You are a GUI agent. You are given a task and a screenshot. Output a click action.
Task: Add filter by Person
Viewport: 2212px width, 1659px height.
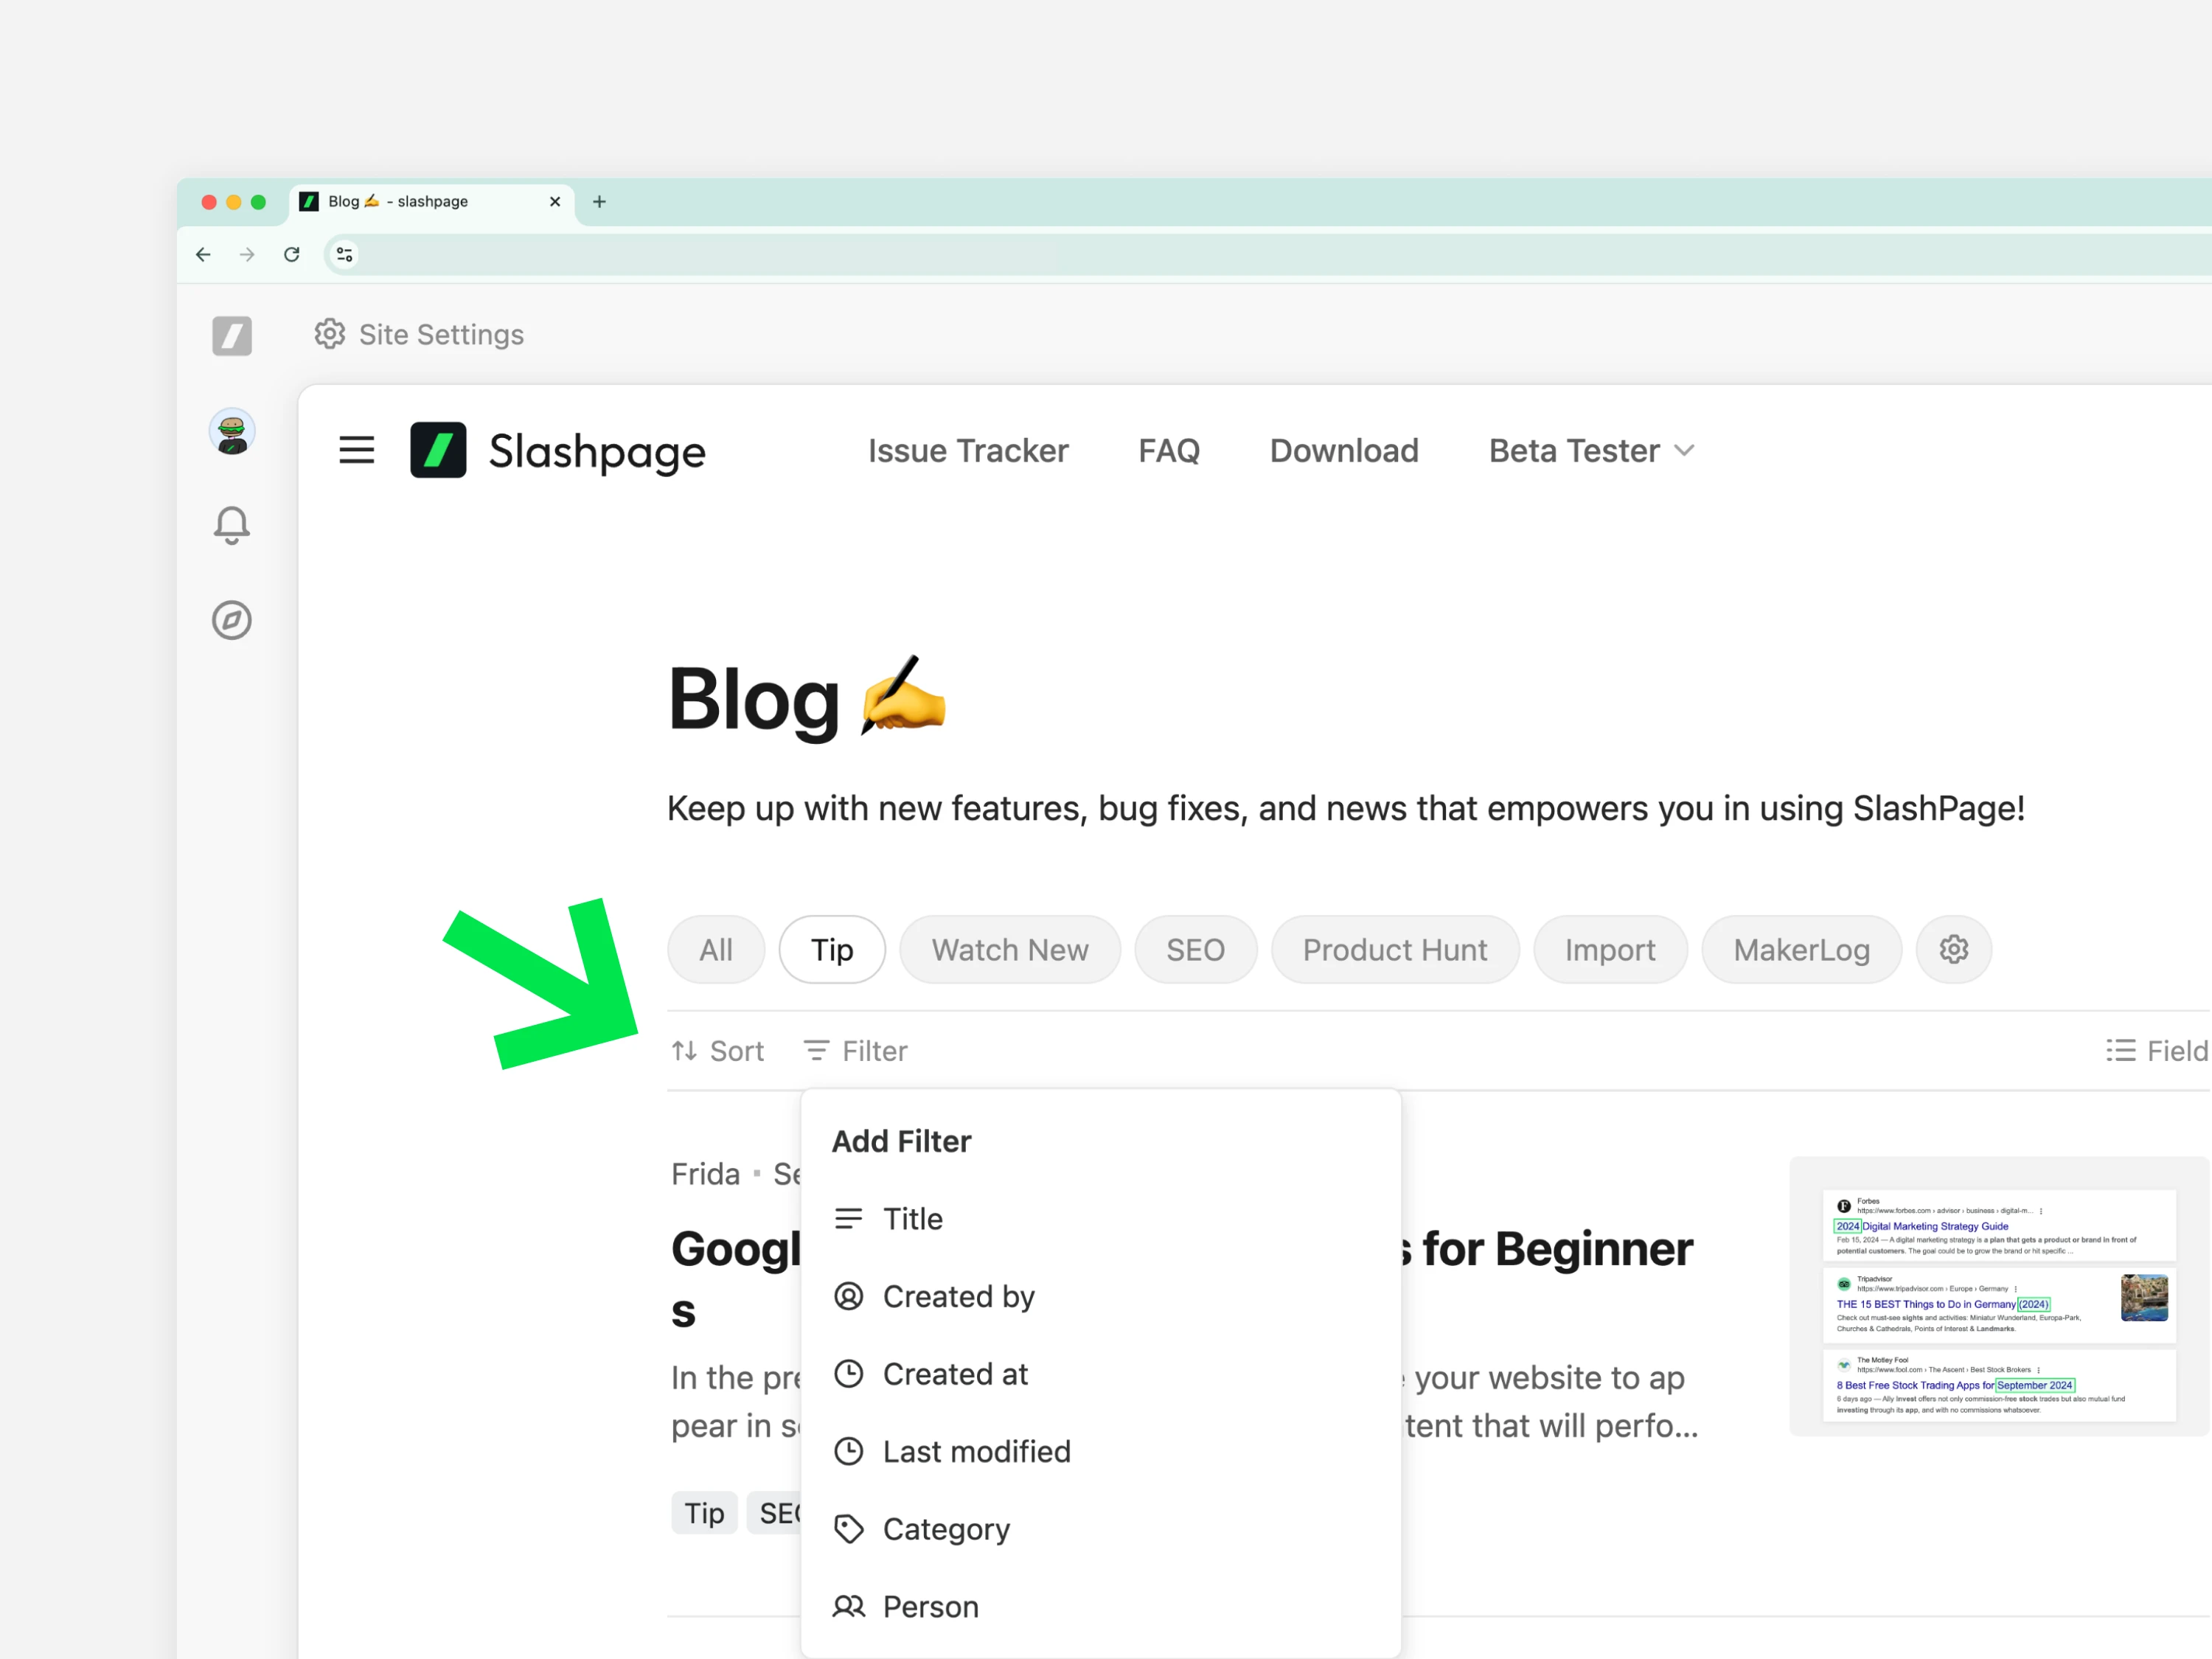1100,1606
